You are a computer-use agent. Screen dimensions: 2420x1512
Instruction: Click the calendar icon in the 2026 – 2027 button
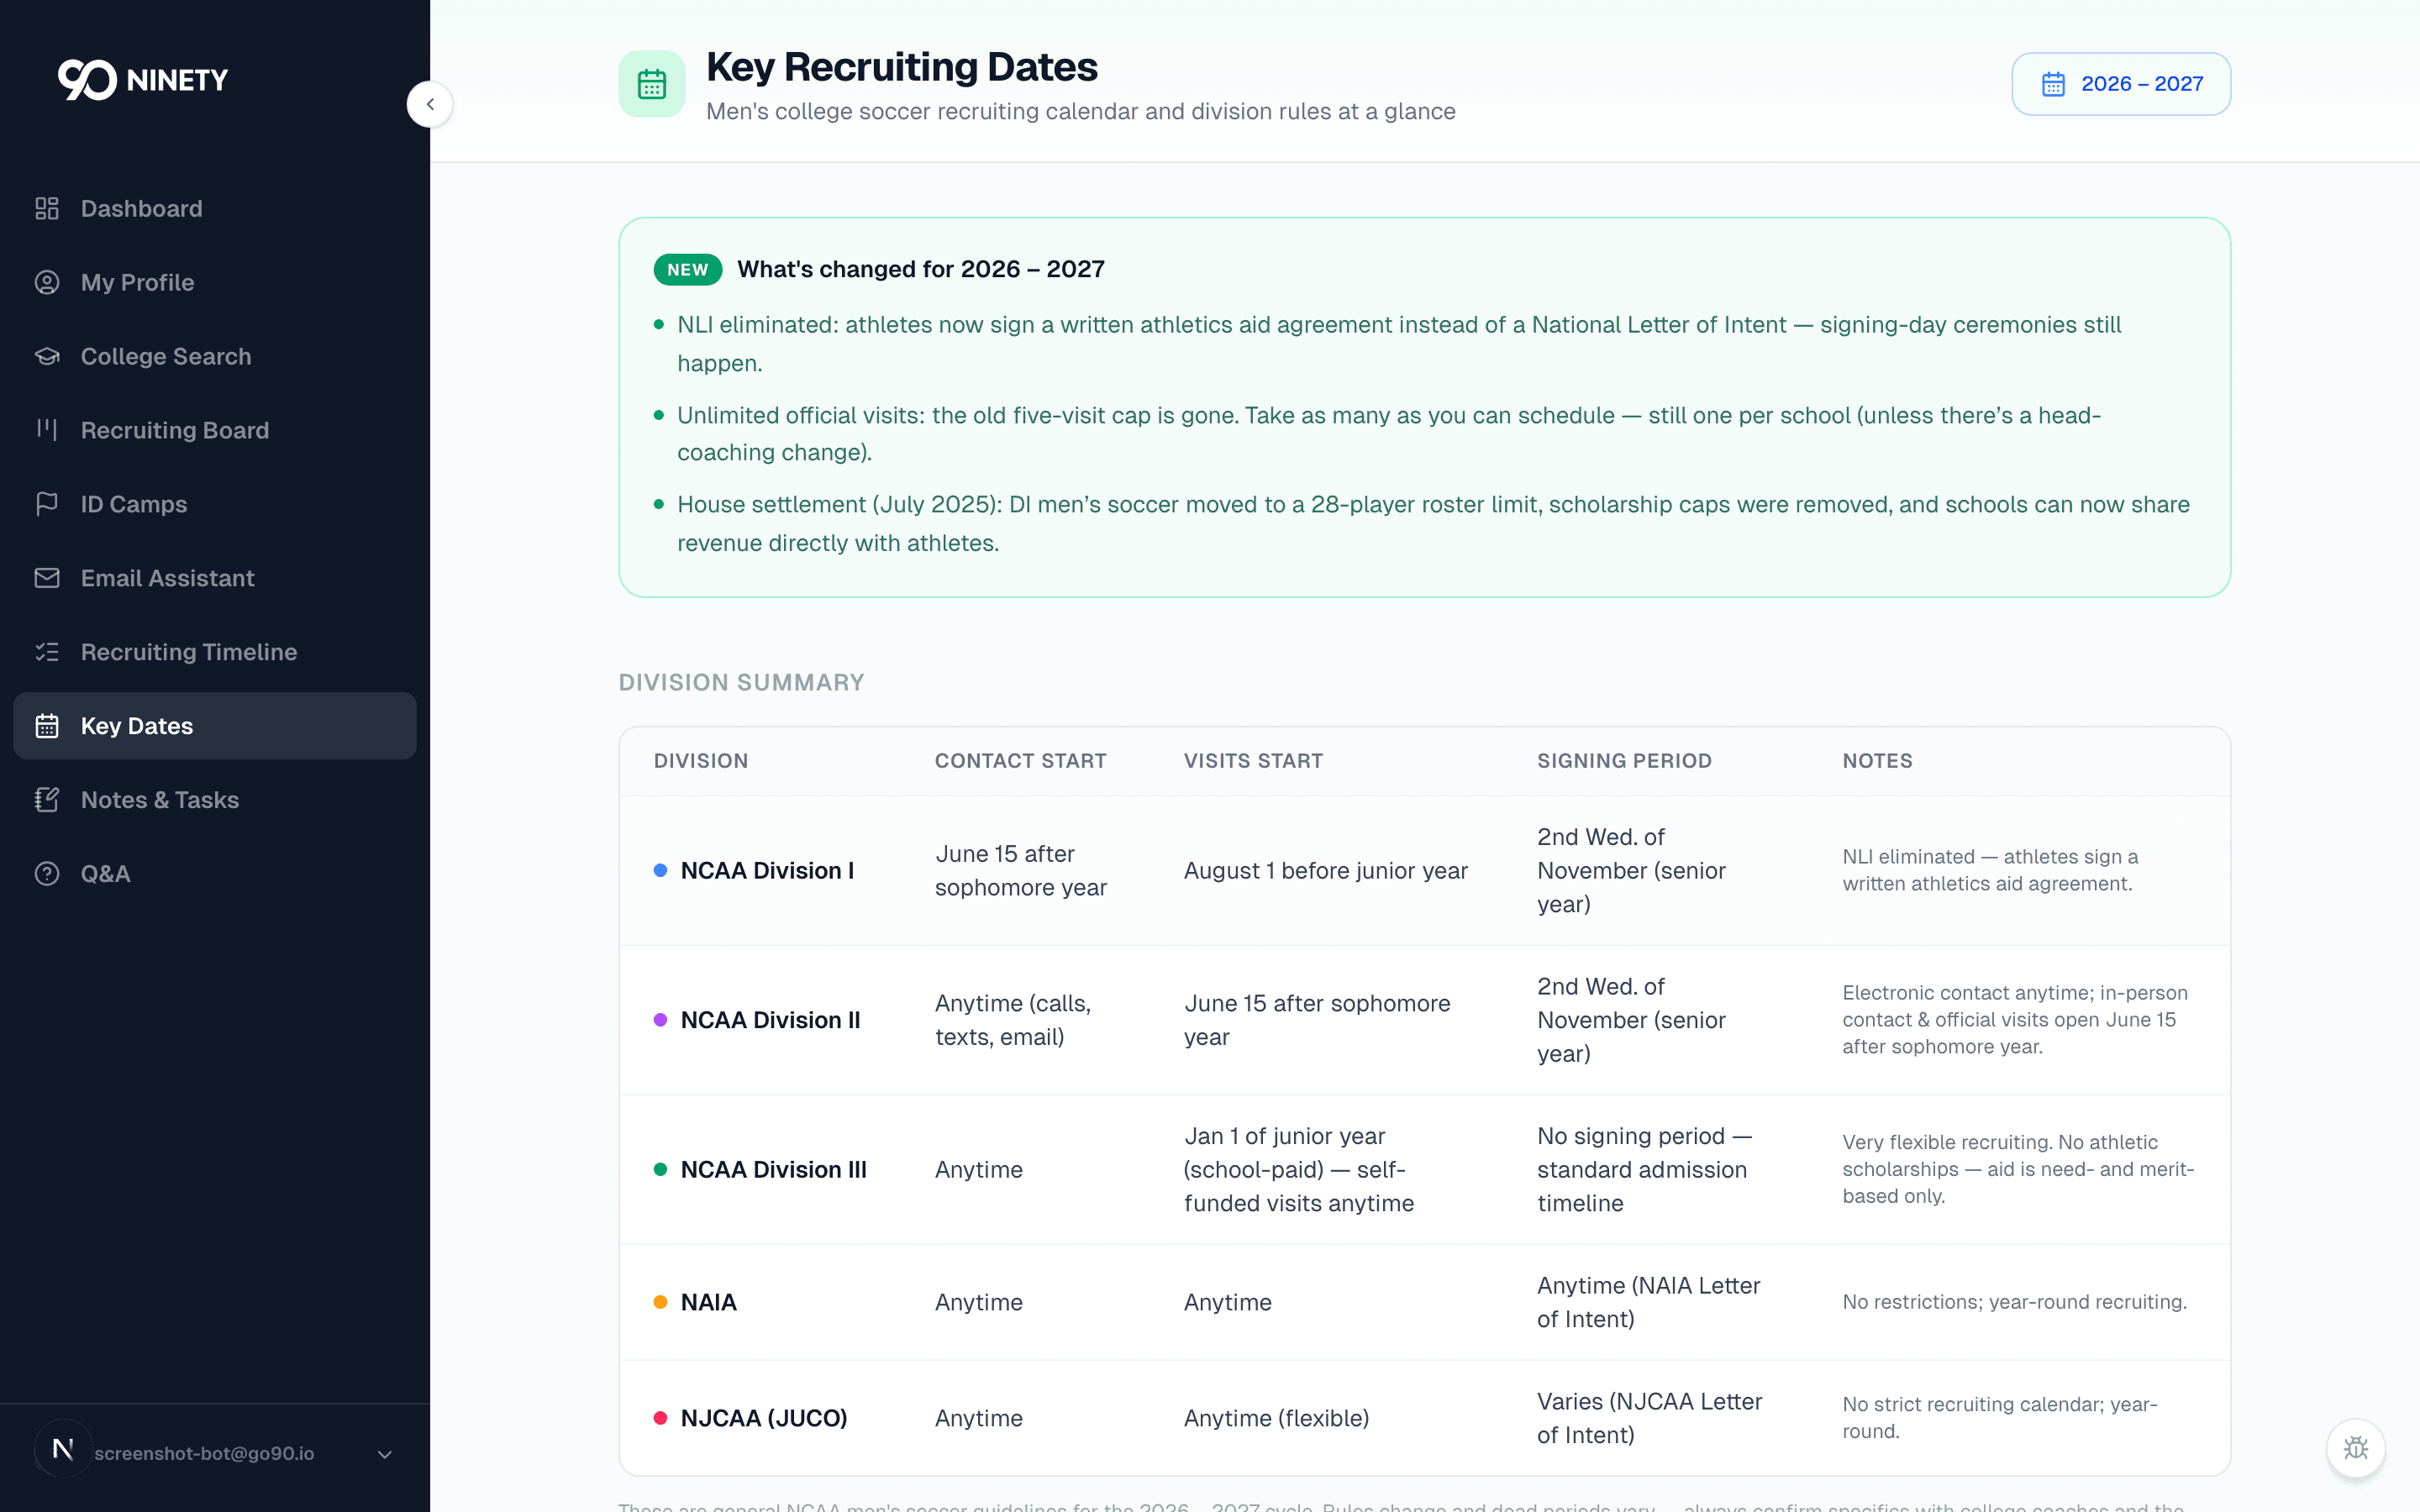(x=2053, y=84)
